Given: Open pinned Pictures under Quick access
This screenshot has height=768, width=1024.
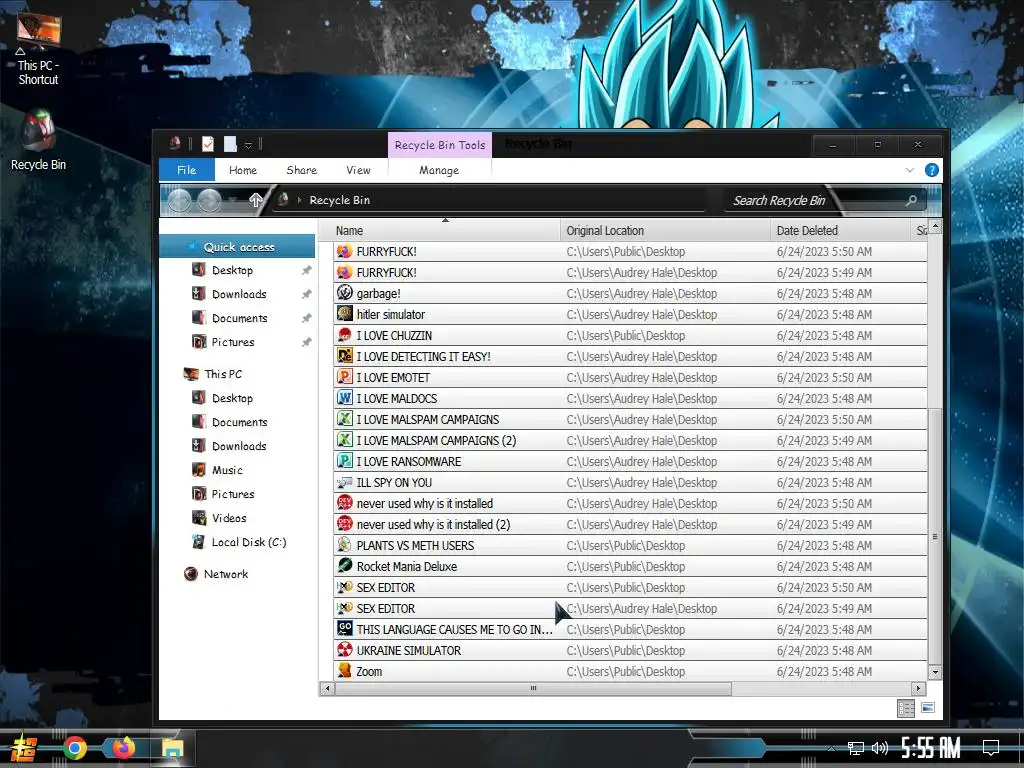Looking at the screenshot, I should point(232,342).
